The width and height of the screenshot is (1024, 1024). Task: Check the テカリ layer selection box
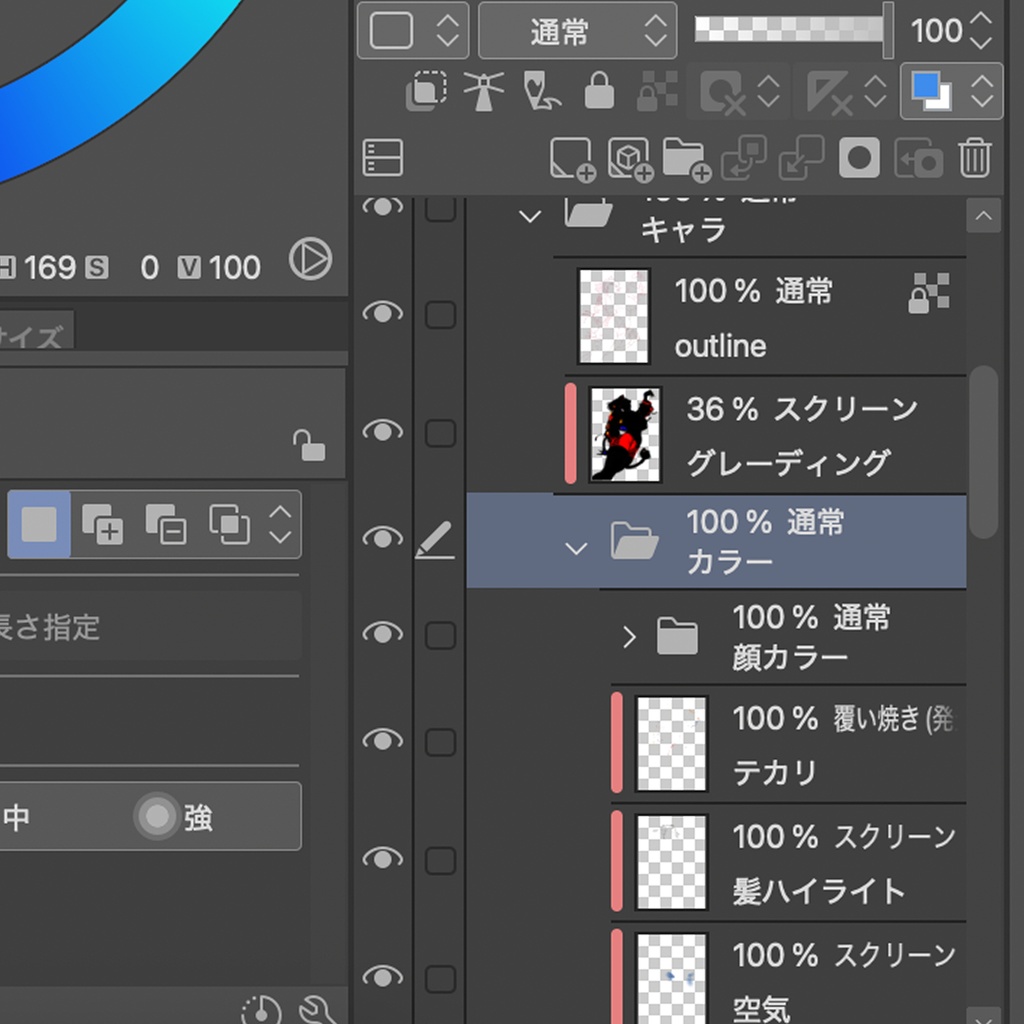click(x=440, y=742)
